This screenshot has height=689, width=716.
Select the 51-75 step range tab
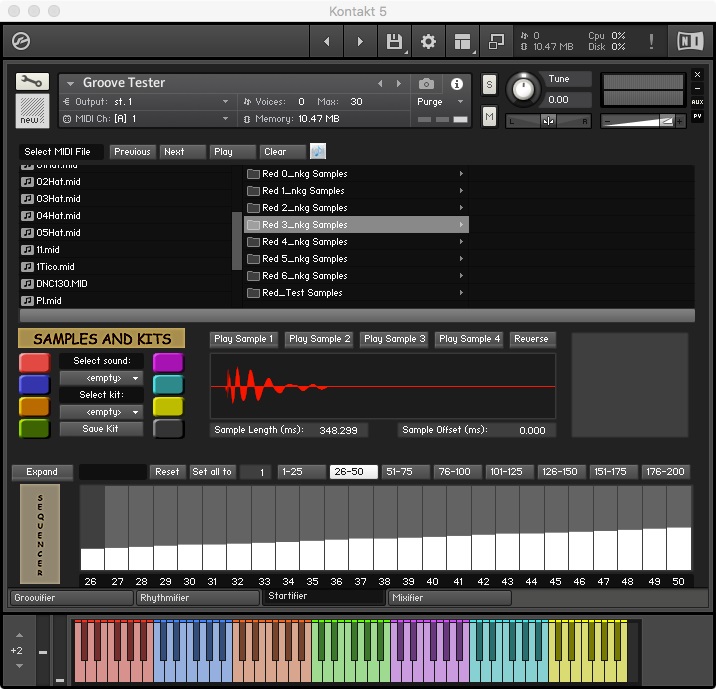click(405, 472)
